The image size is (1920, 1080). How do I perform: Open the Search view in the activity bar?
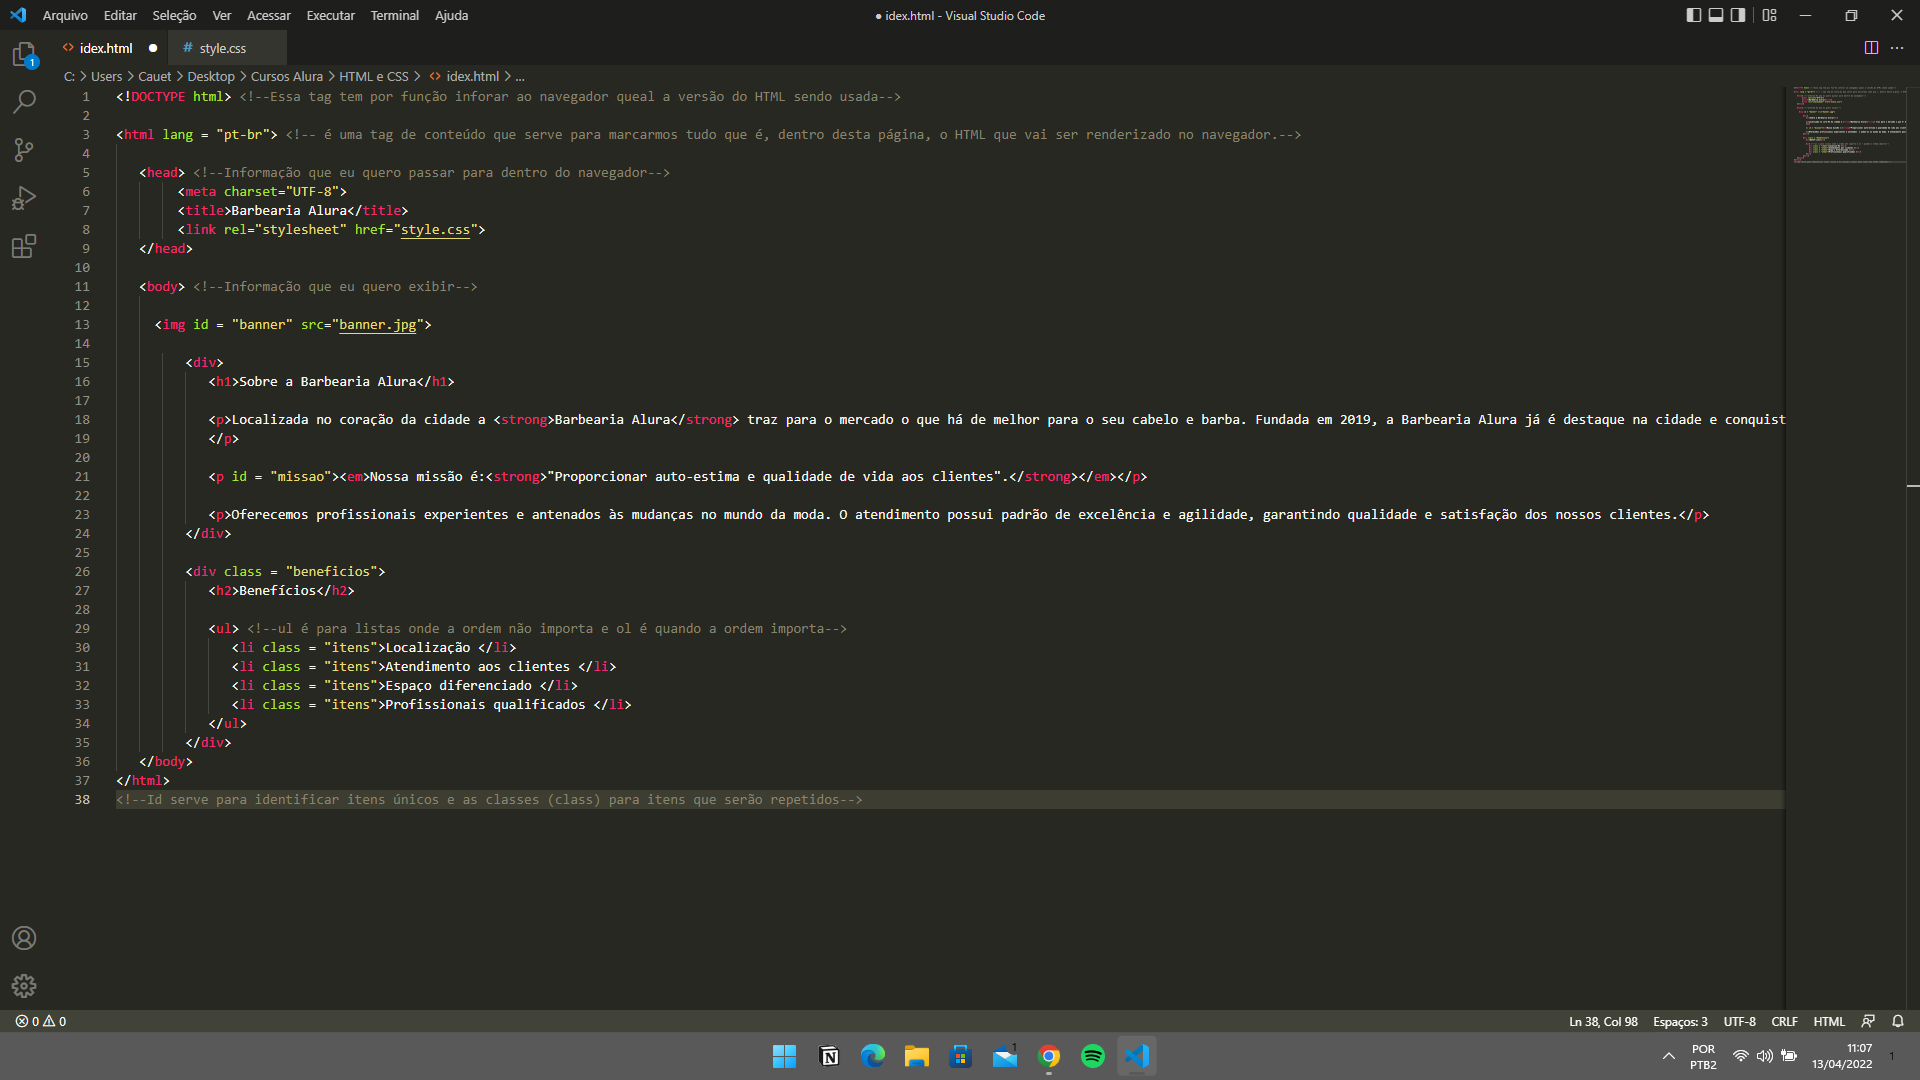click(x=24, y=102)
